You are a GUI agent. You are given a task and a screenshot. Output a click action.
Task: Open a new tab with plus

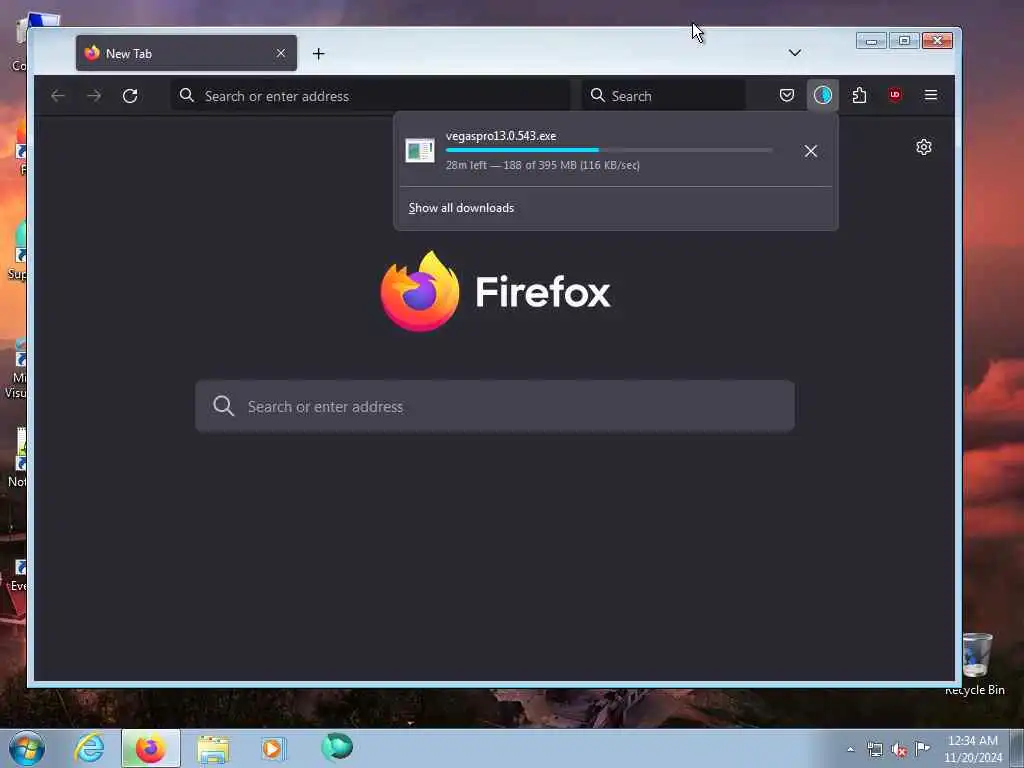(x=319, y=54)
